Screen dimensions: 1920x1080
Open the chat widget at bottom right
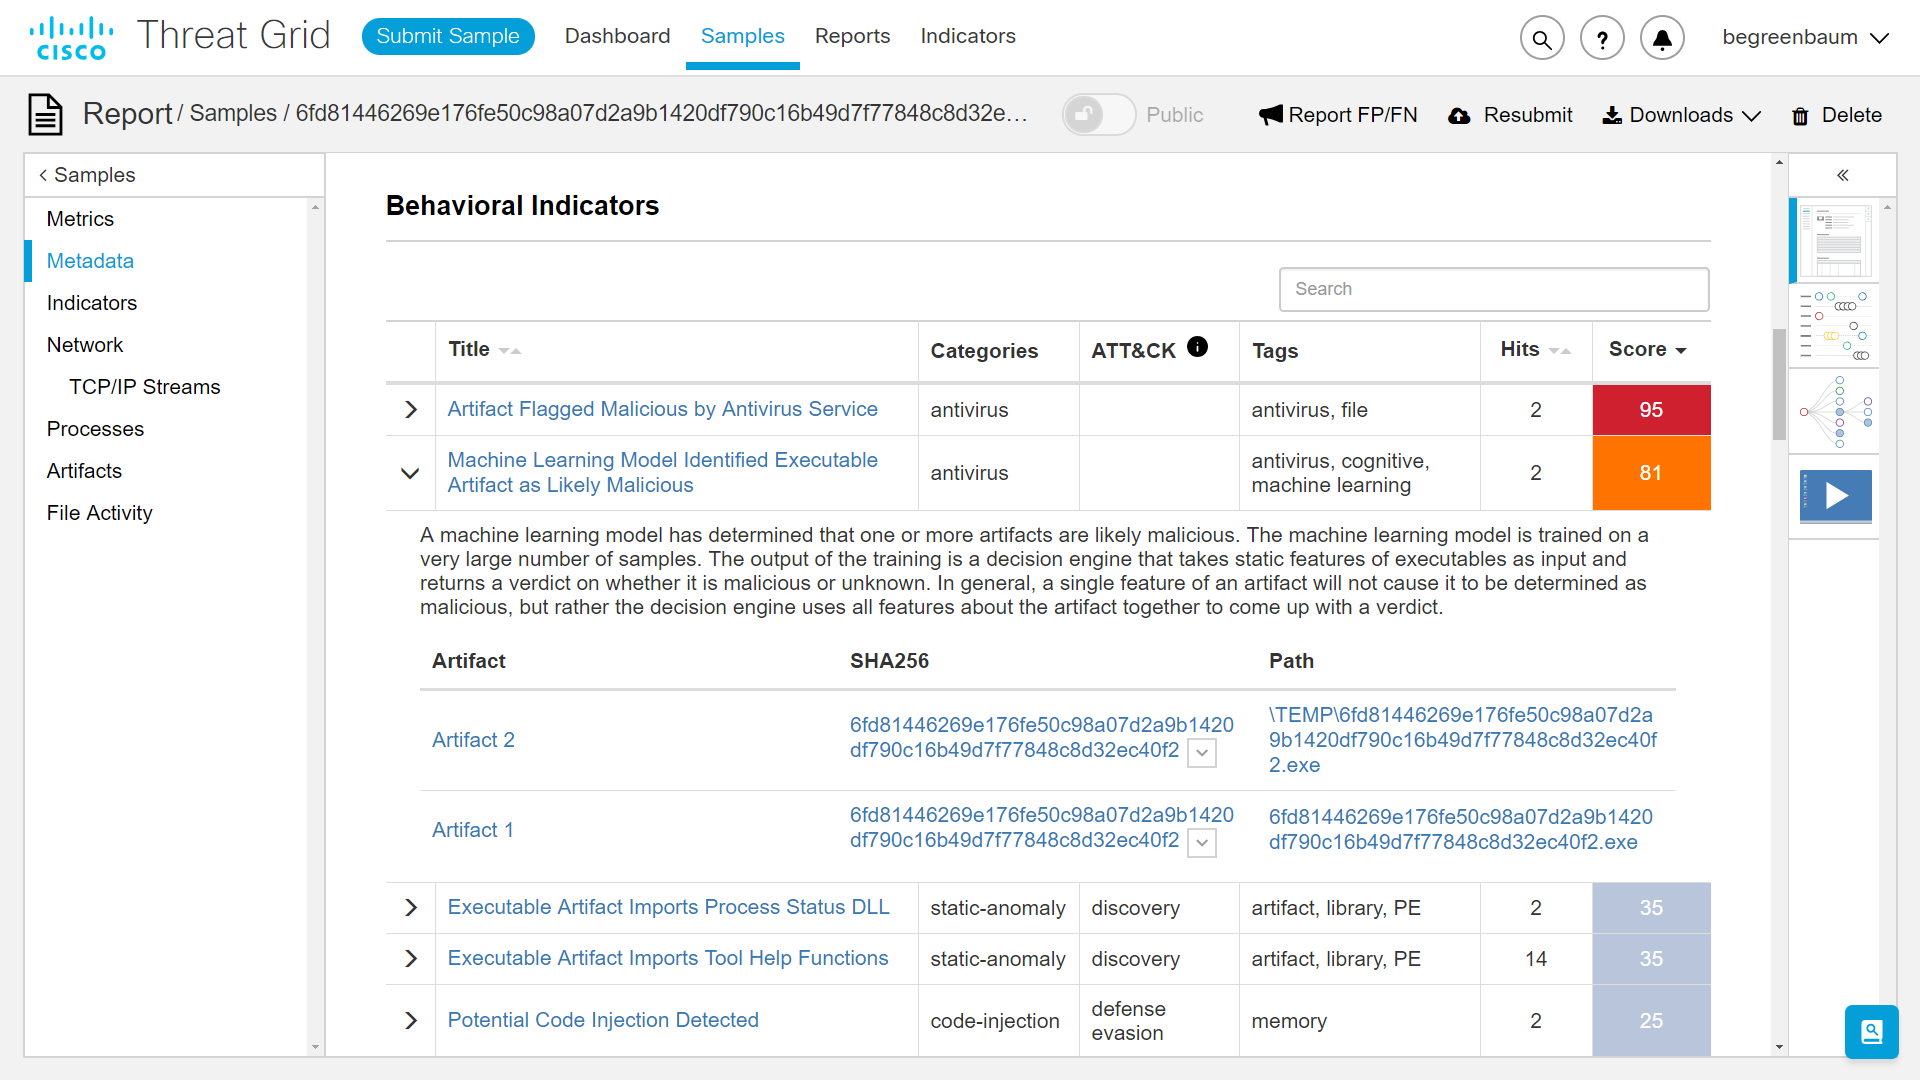click(1871, 1031)
